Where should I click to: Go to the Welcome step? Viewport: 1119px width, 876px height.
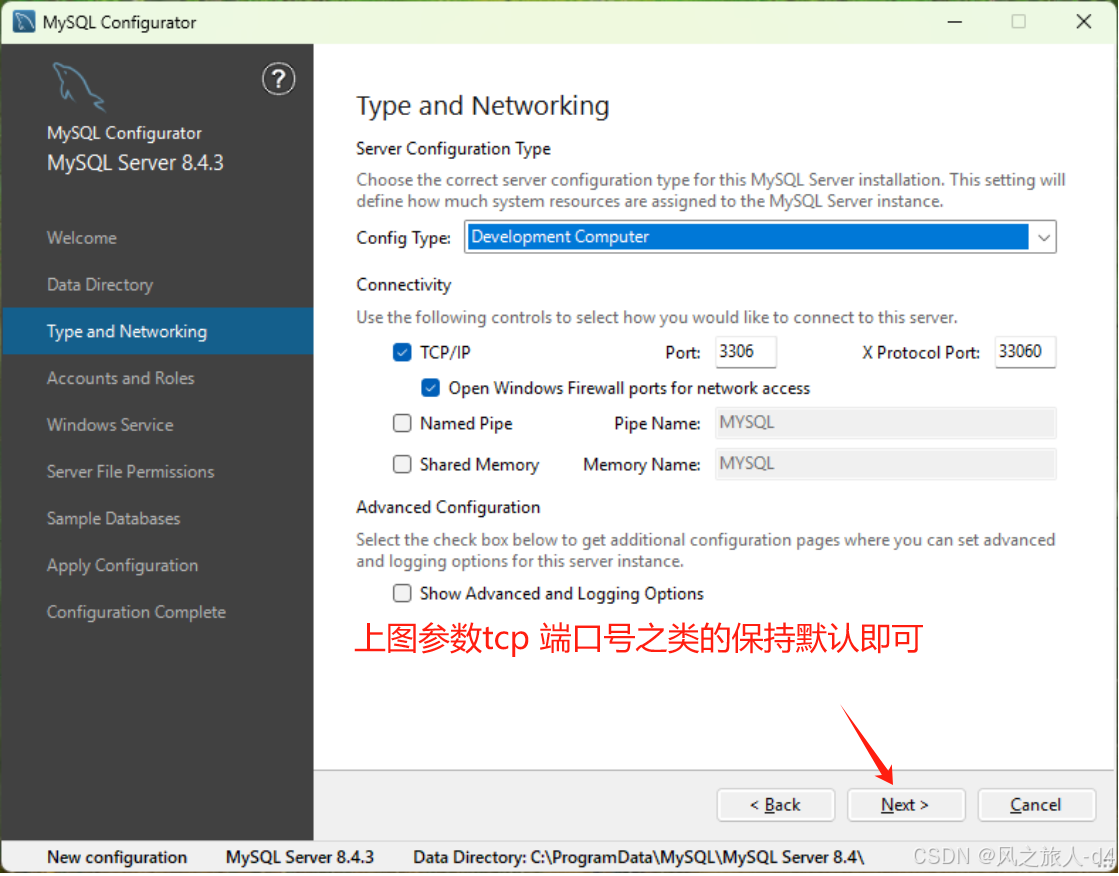pyautogui.click(x=81, y=238)
